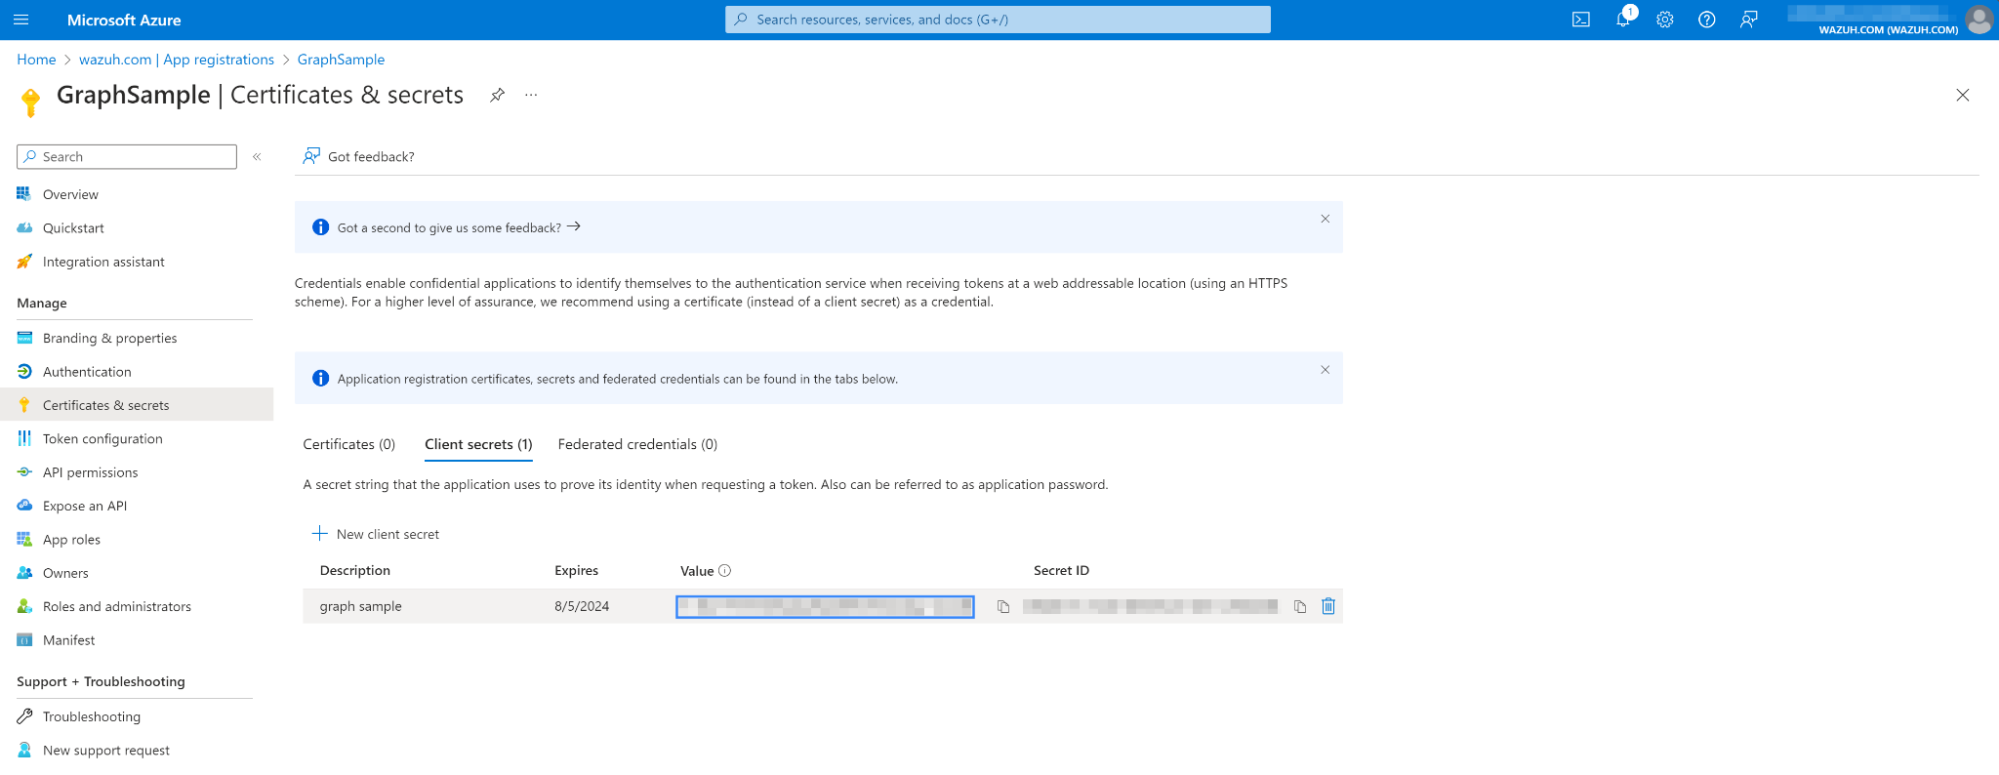Screen dimensions: 1999x775
Task: Delete the graph sample secret
Action: [1328, 606]
